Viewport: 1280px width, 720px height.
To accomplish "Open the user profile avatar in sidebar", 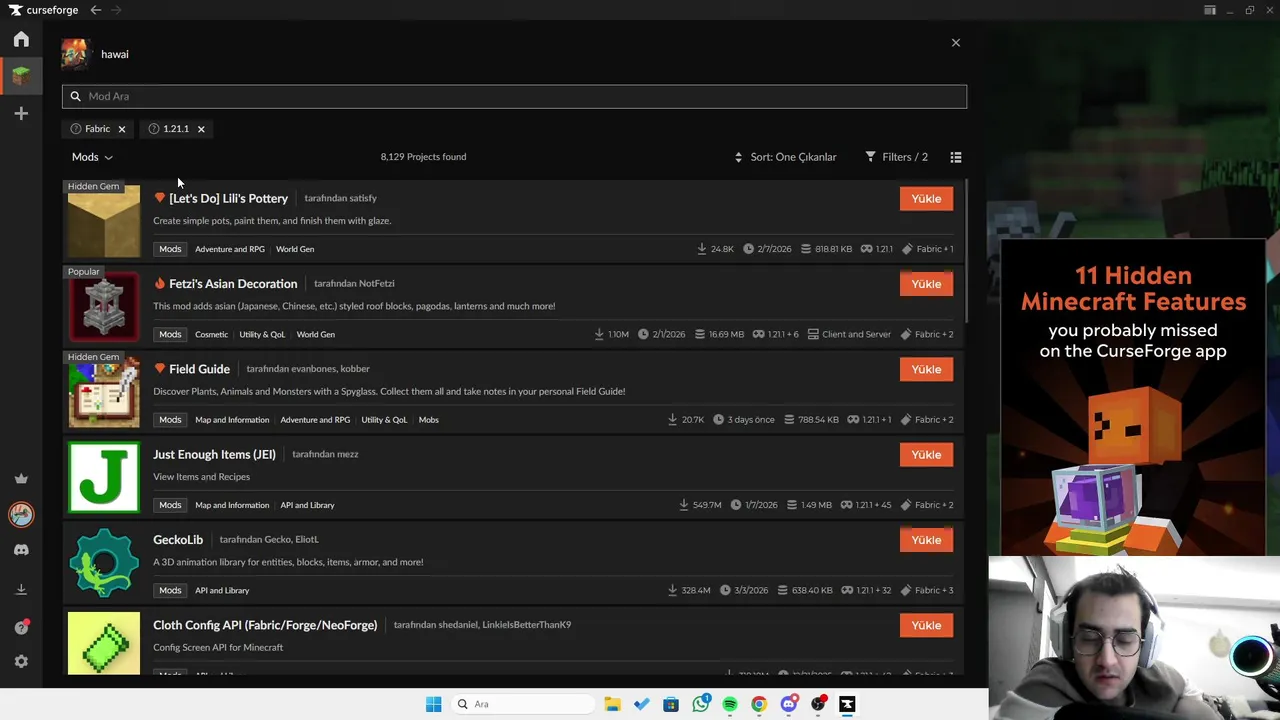I will tap(21, 514).
